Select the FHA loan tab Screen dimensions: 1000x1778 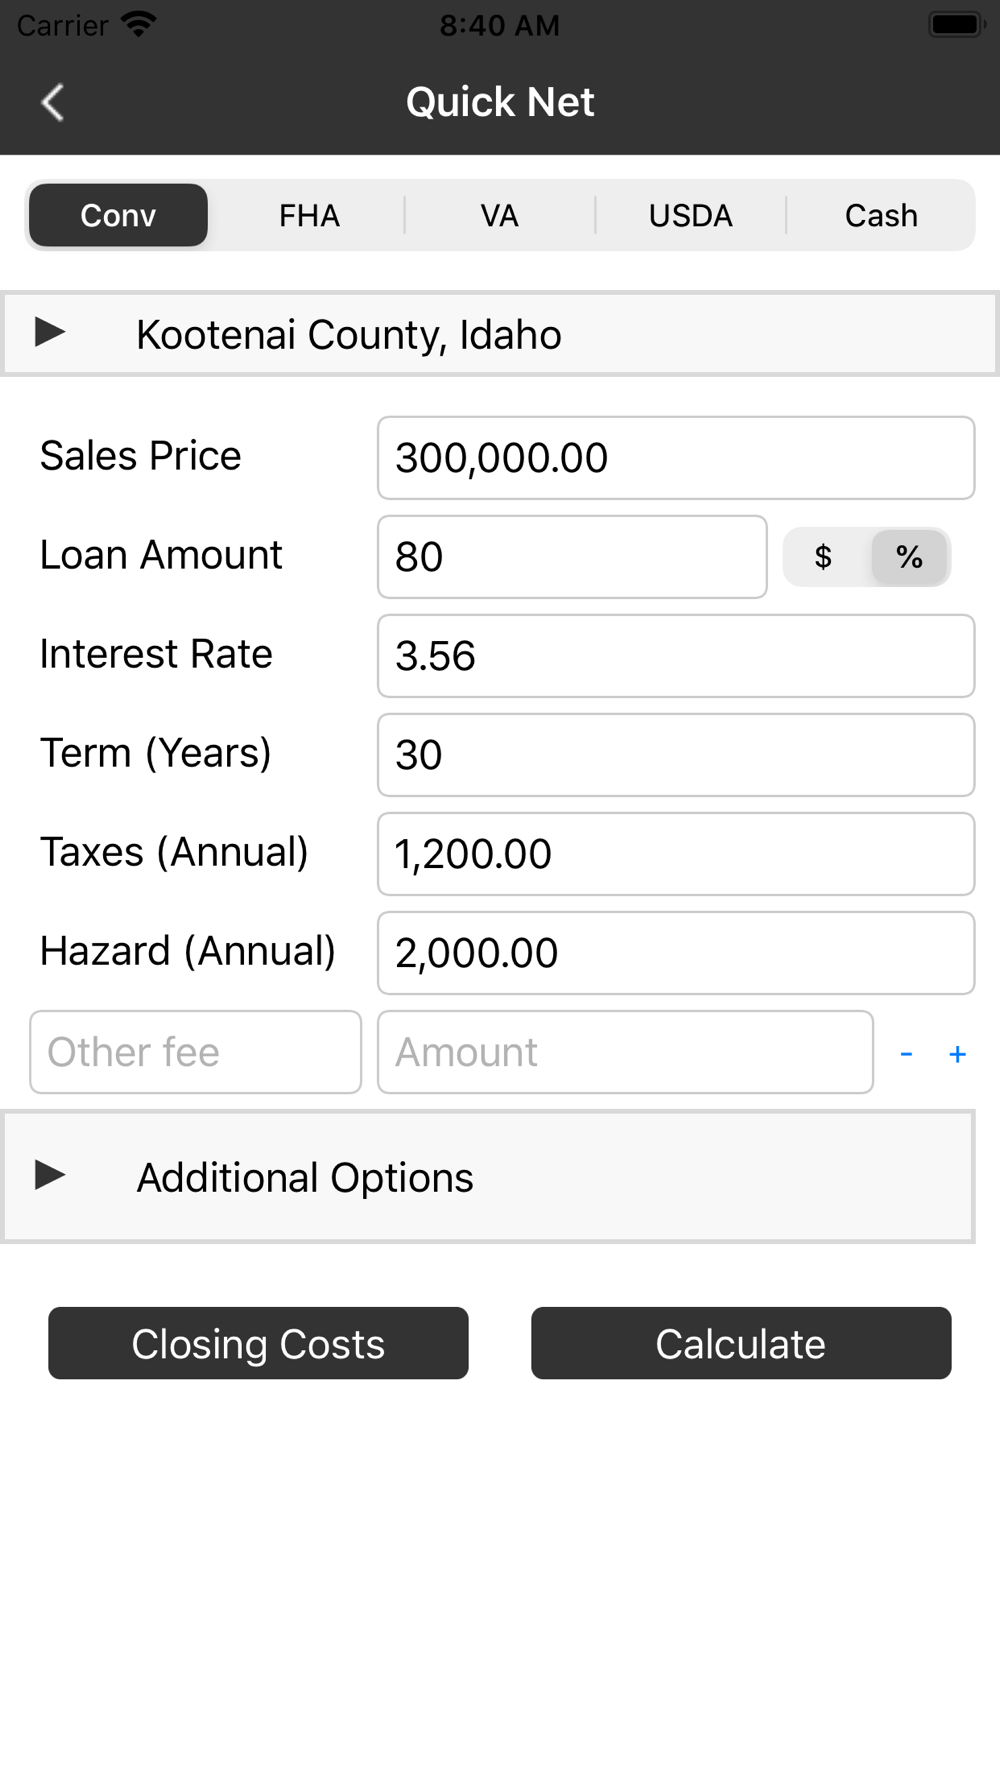click(x=309, y=215)
